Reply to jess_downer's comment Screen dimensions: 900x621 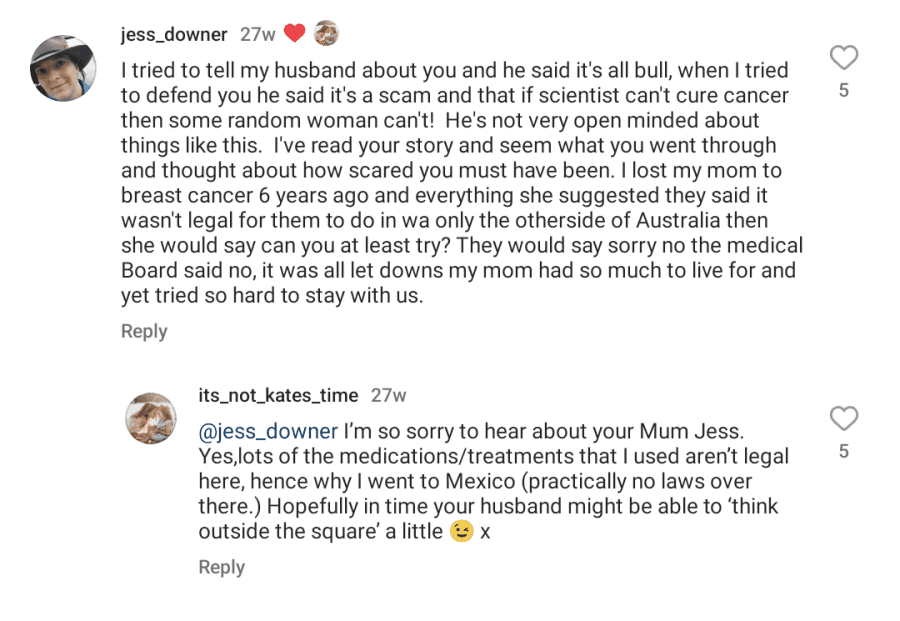point(144,331)
